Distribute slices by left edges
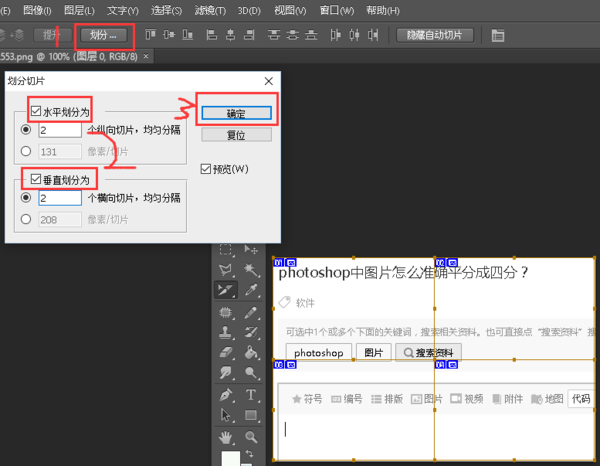The height and width of the screenshot is (466, 600). tap(336, 35)
